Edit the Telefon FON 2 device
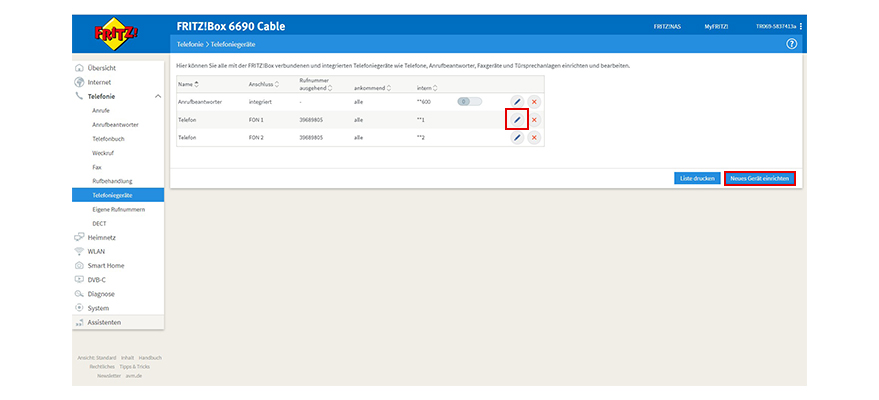This screenshot has width=879, height=400. pos(517,137)
